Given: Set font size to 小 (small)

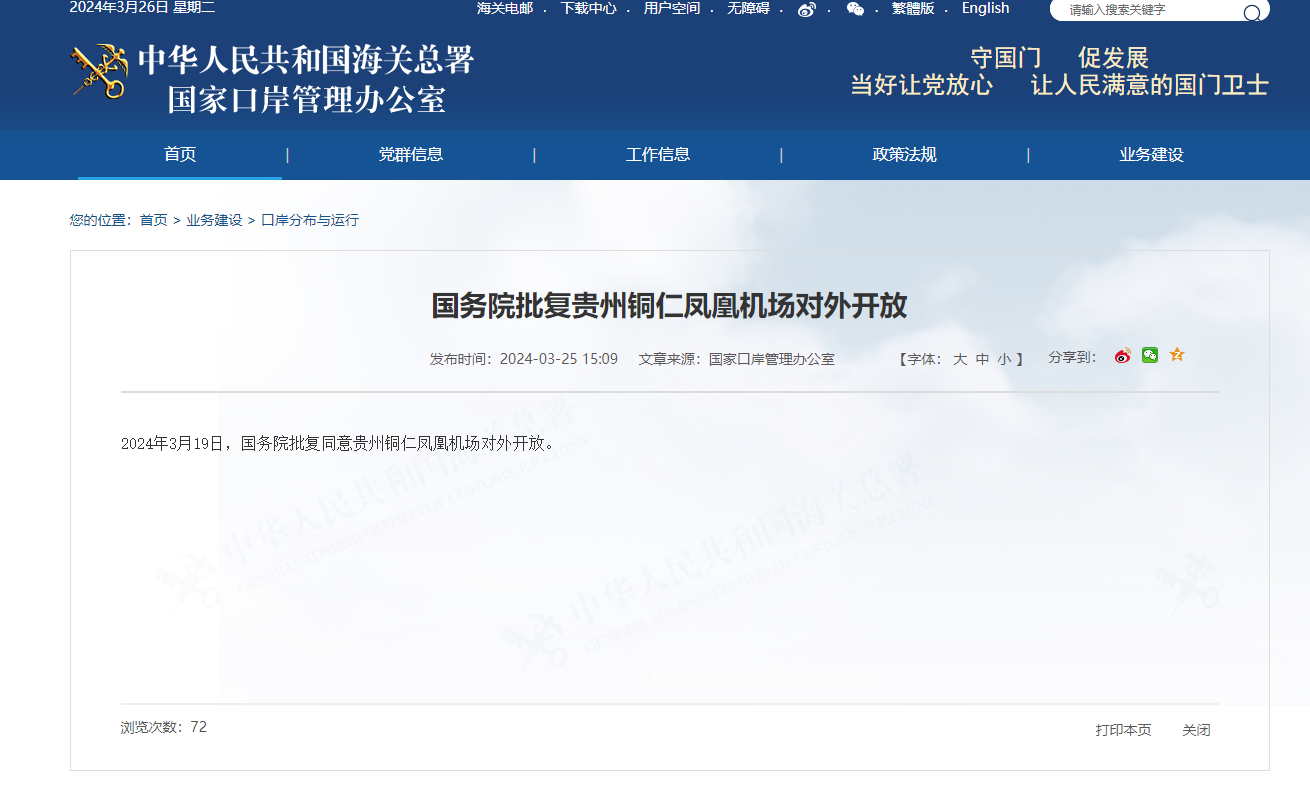Looking at the screenshot, I should tap(1003, 359).
